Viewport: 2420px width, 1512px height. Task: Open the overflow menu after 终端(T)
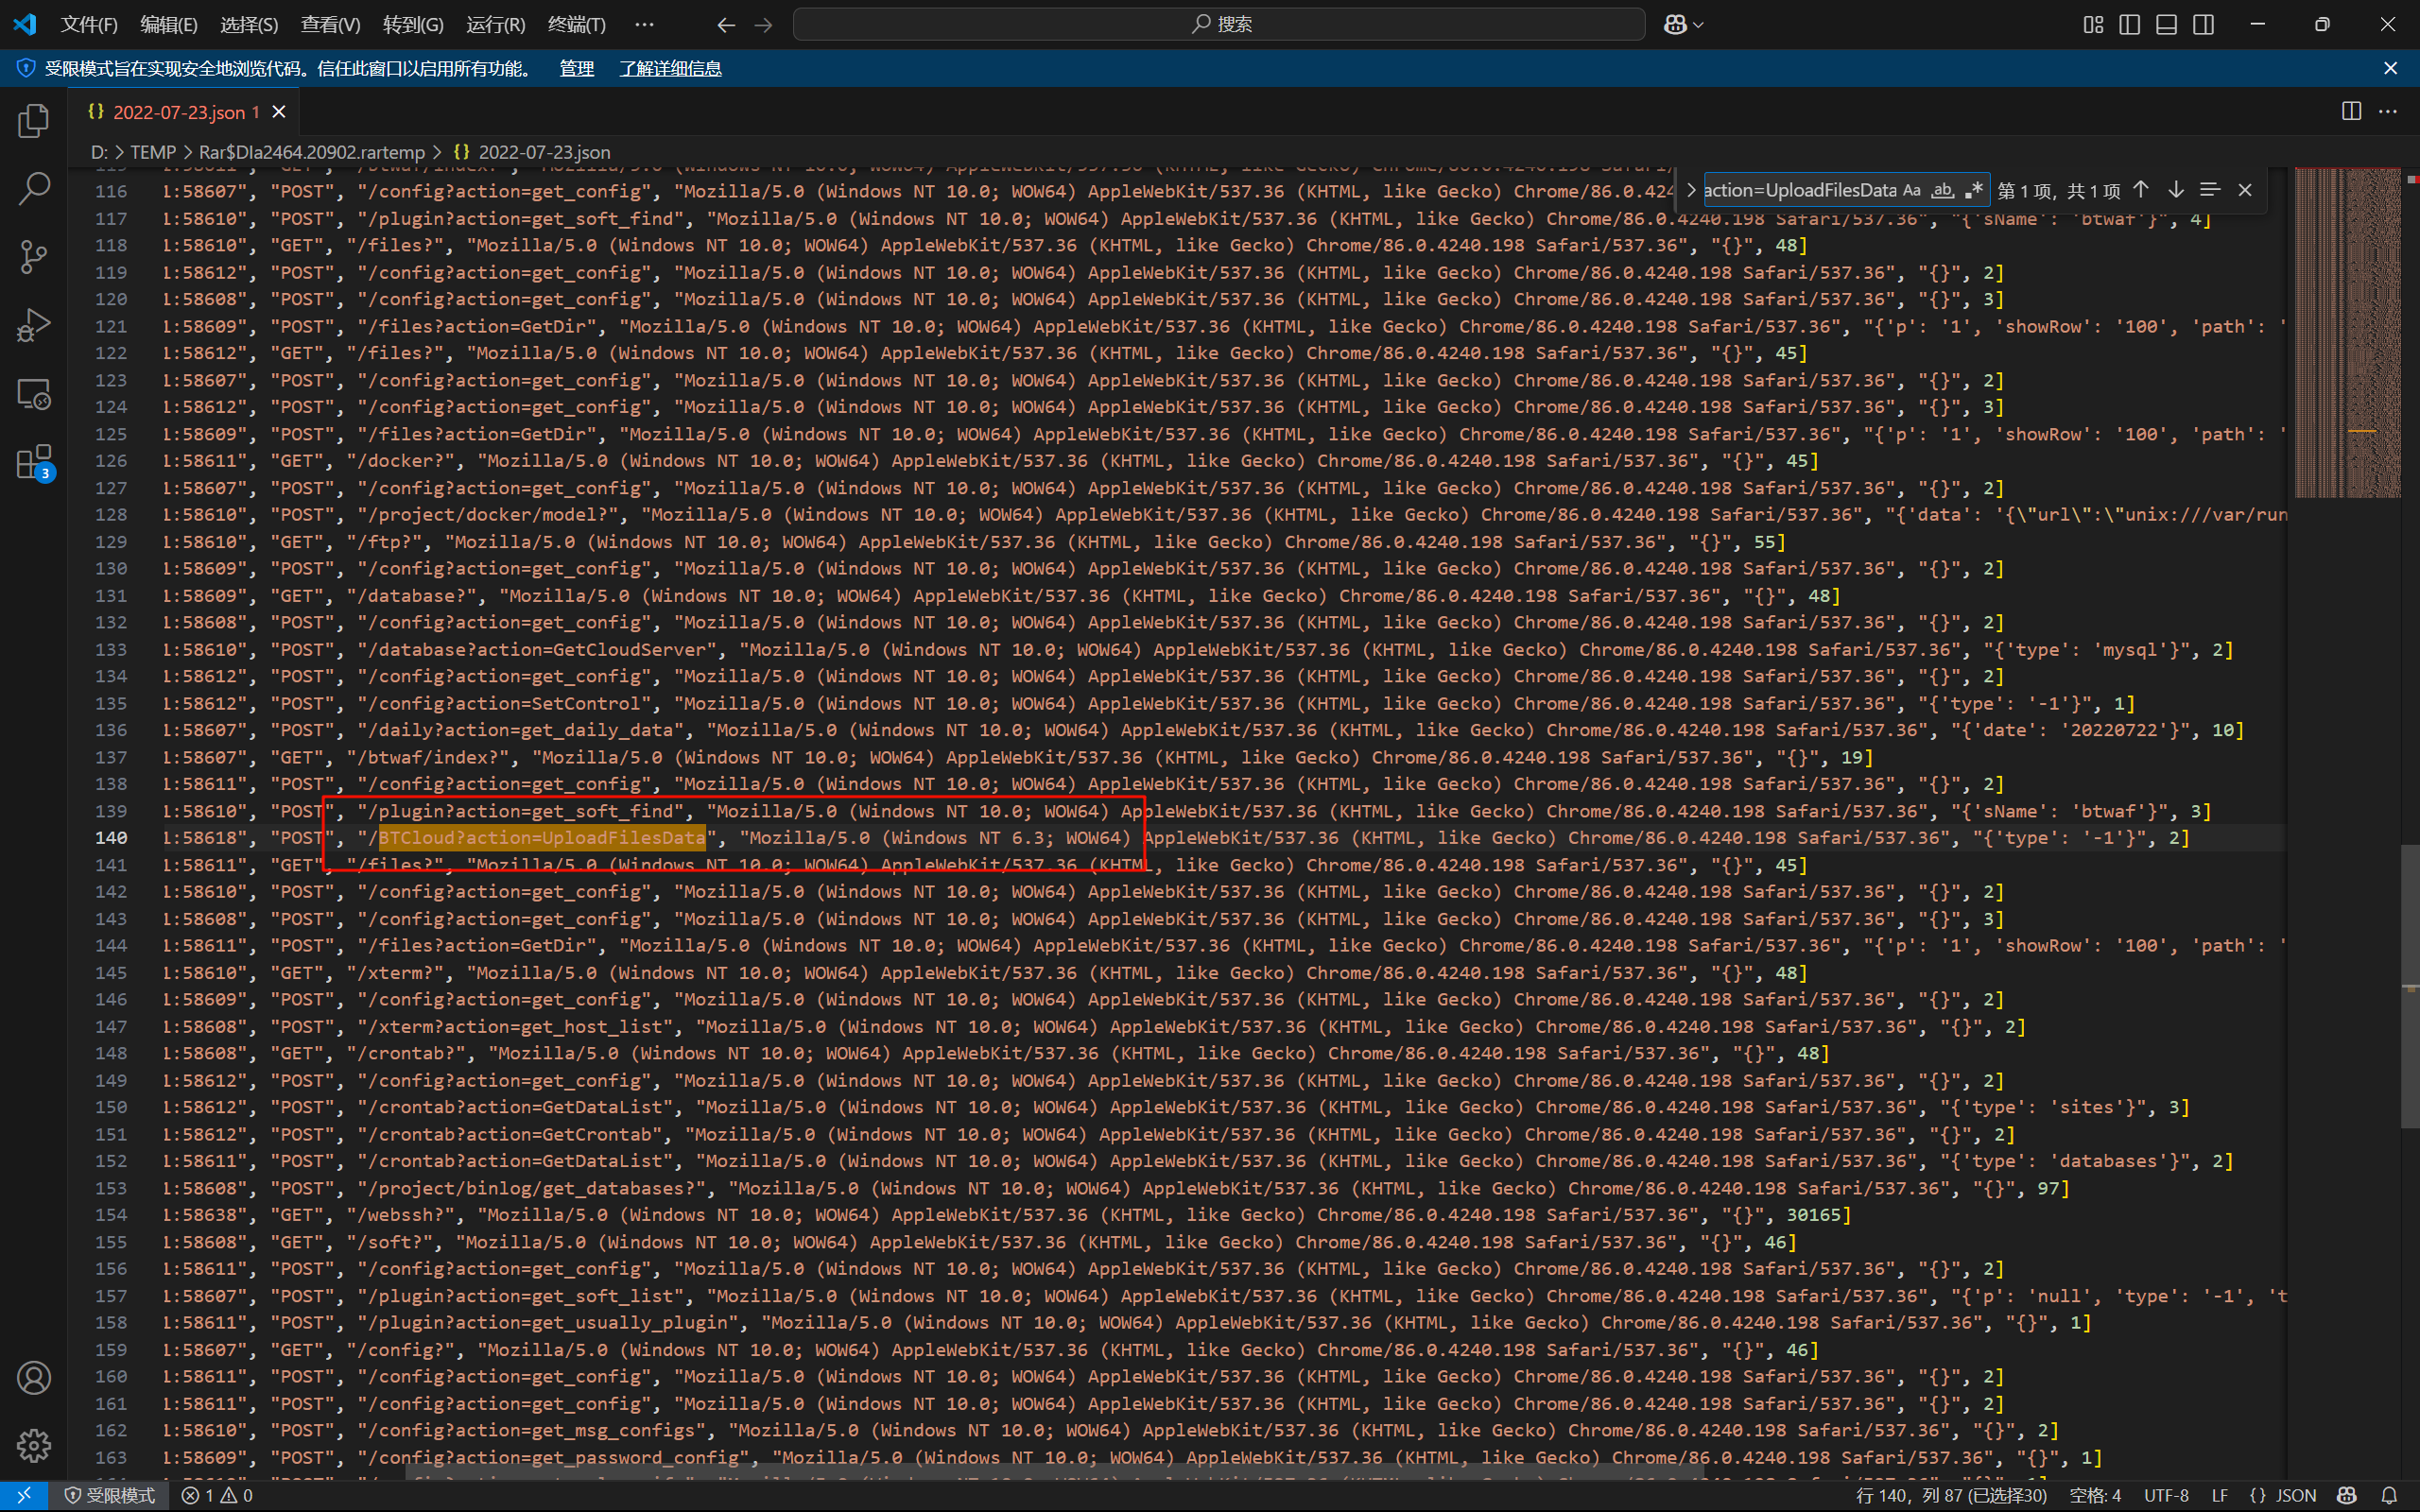coord(644,25)
